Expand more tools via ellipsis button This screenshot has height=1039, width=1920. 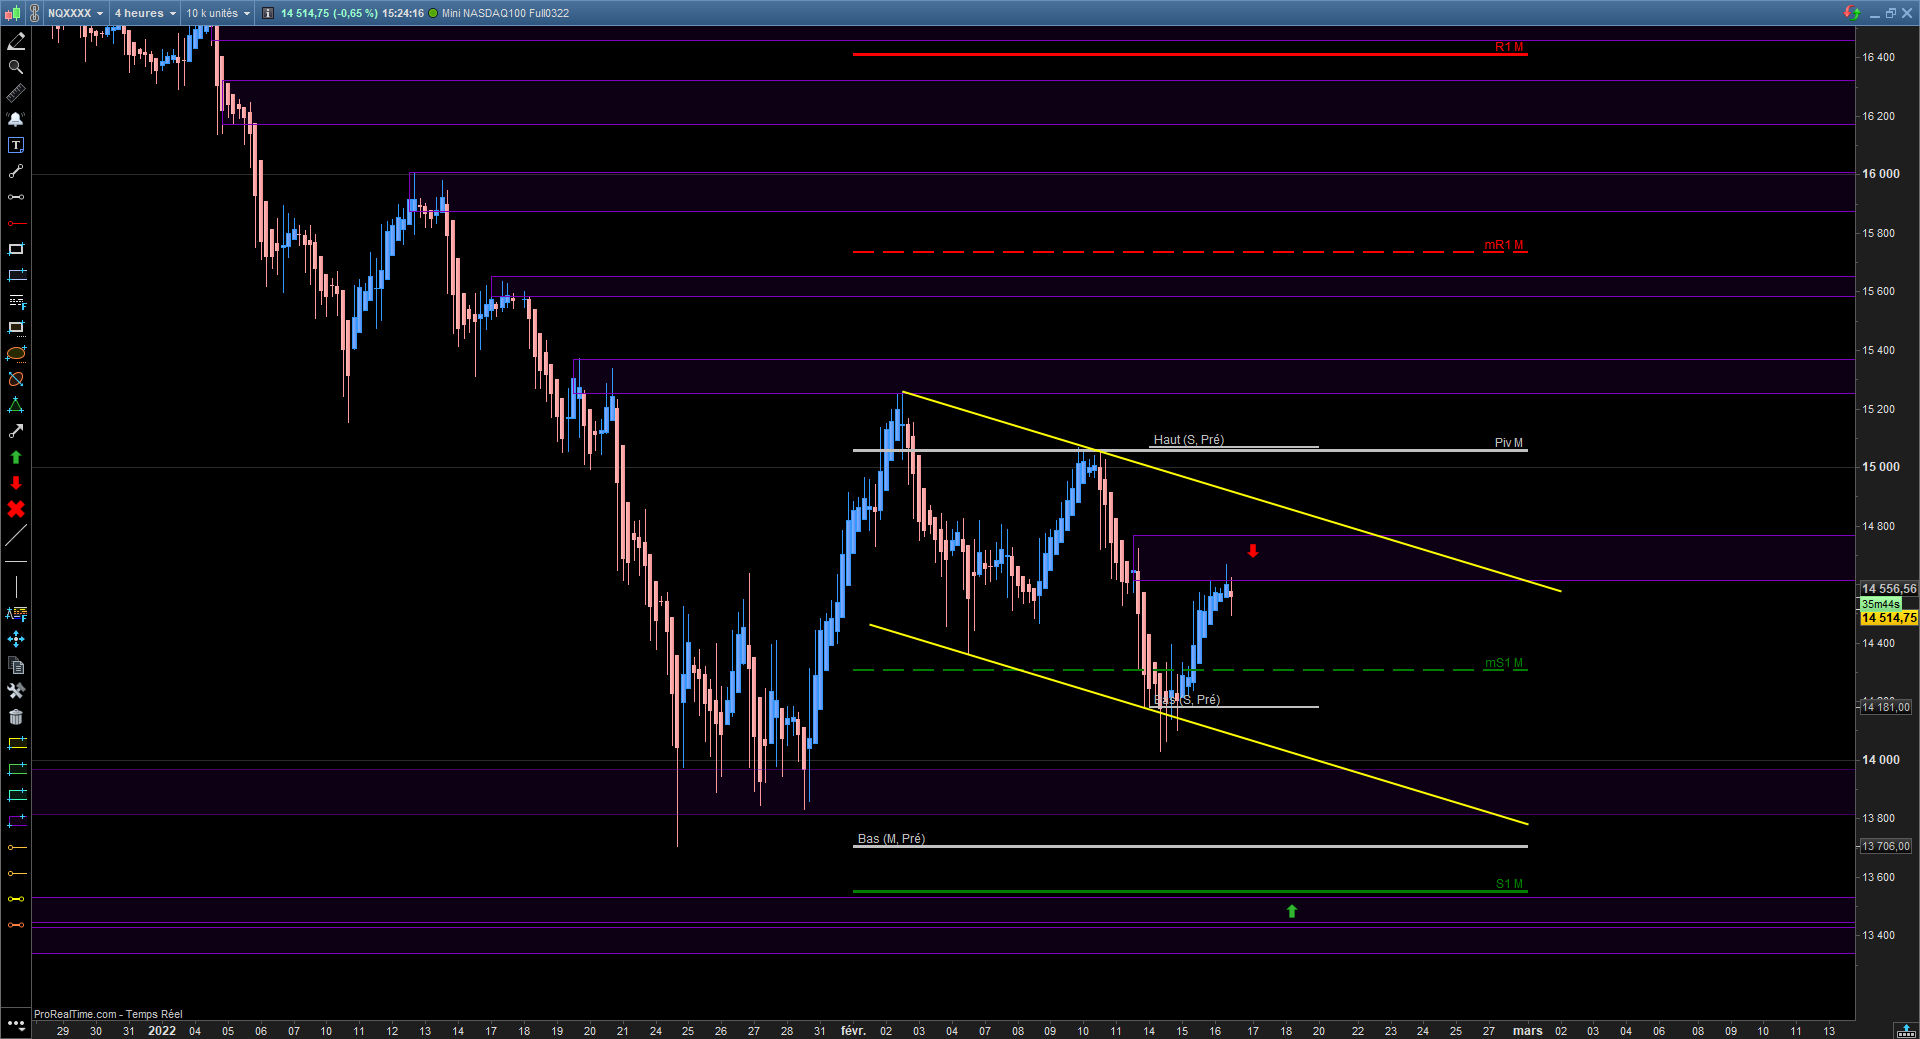pos(16,1024)
